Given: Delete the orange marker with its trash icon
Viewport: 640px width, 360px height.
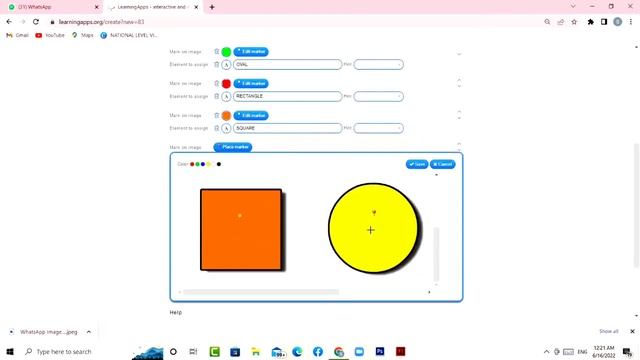Looking at the screenshot, I should 217,115.
